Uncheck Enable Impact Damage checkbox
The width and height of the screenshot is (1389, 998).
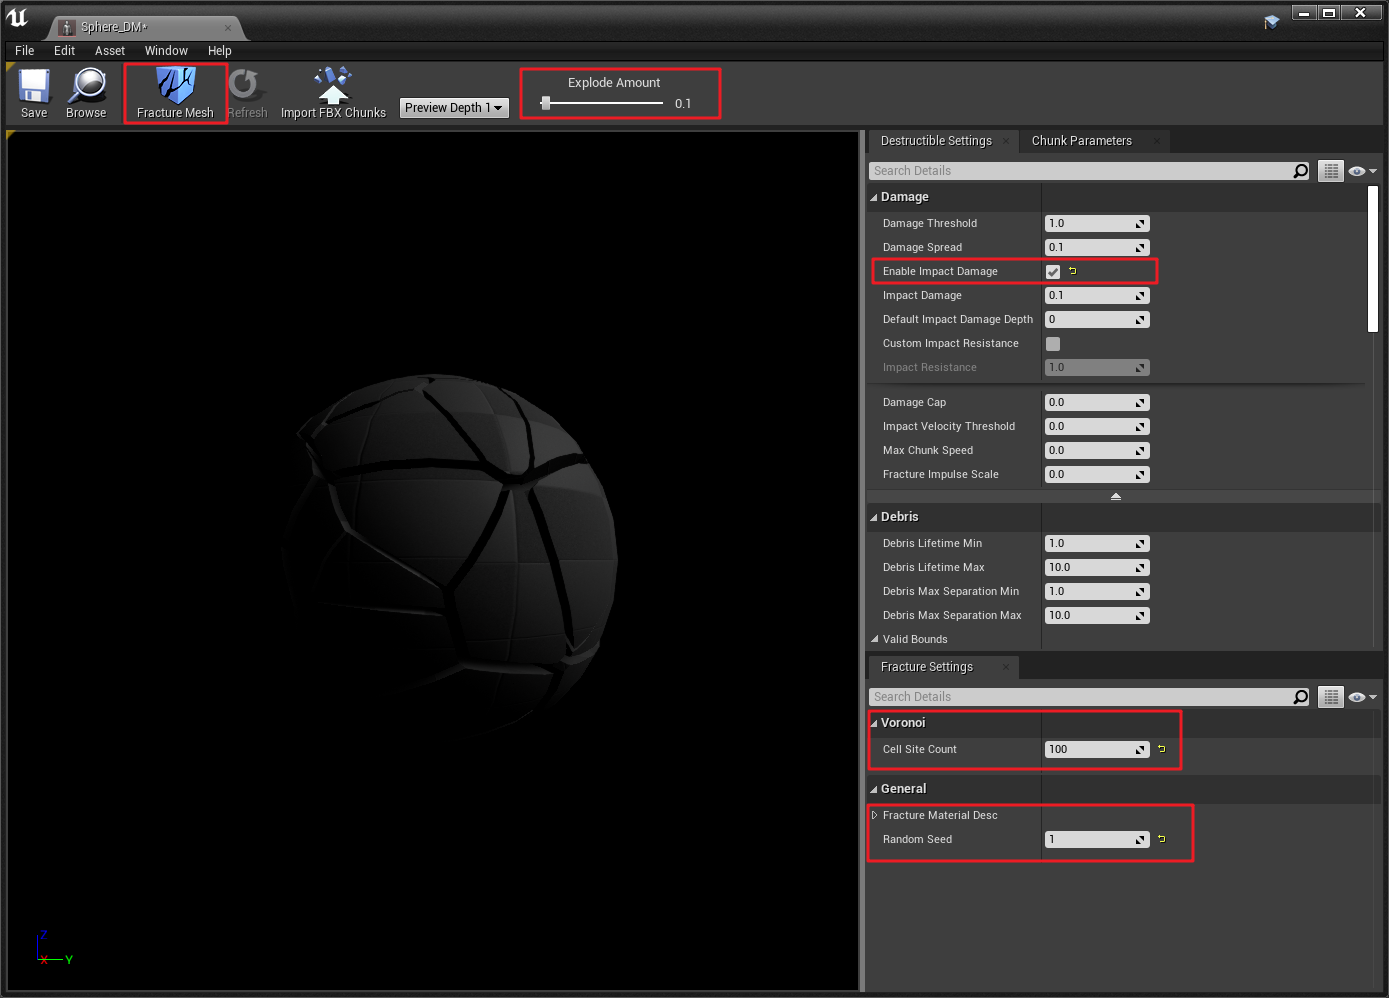[x=1053, y=272]
